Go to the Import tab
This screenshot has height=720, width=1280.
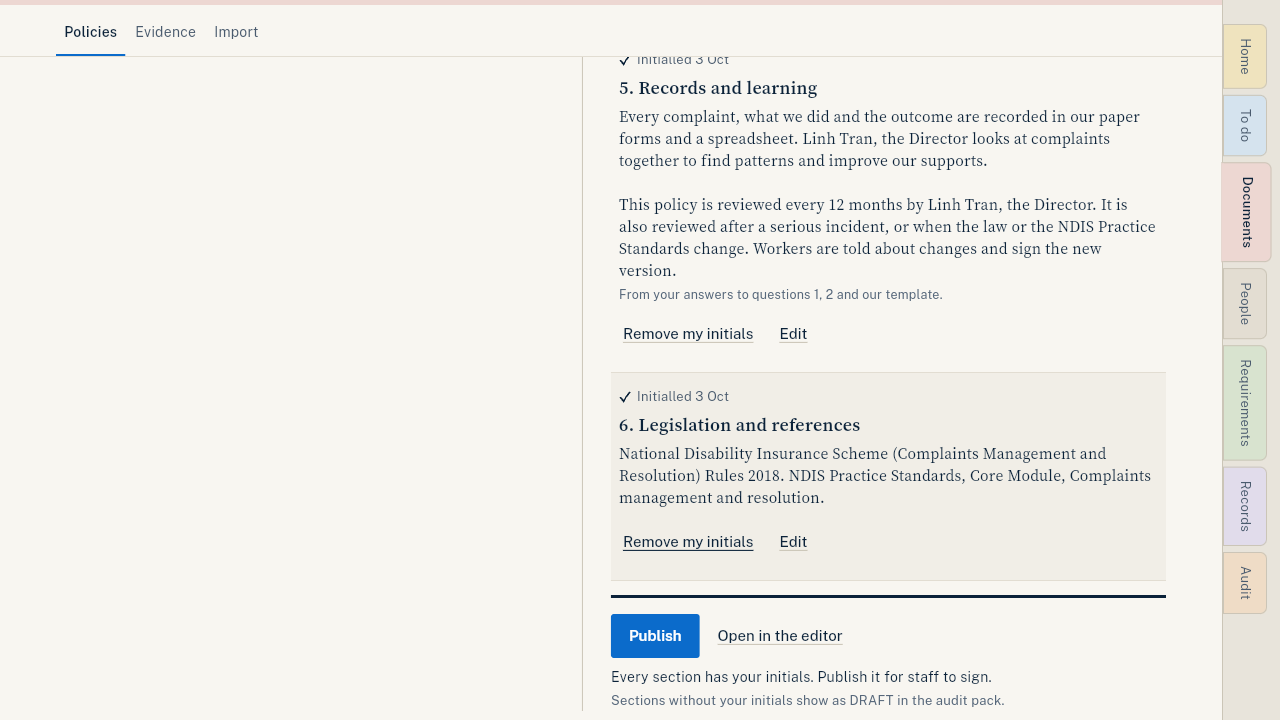pos(236,32)
